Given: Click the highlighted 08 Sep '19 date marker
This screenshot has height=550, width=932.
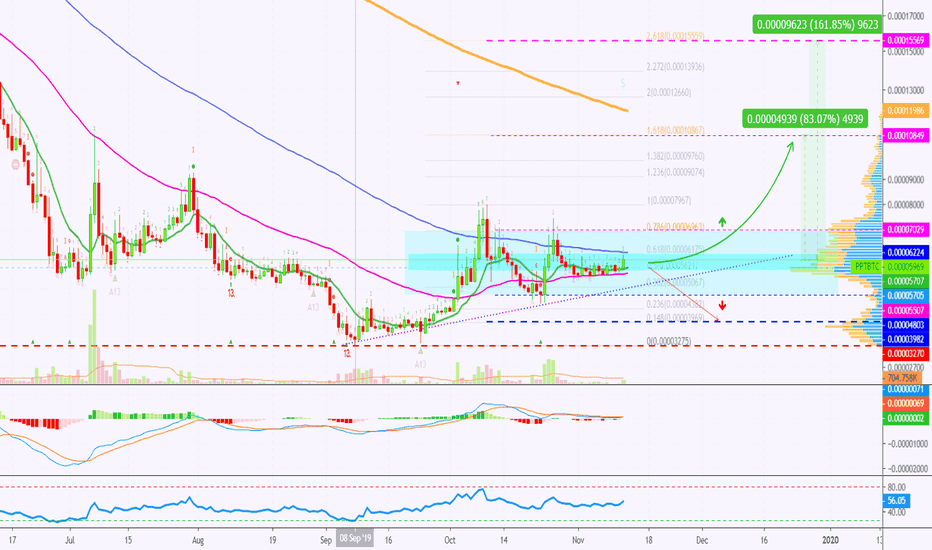Looking at the screenshot, I should coord(355,539).
